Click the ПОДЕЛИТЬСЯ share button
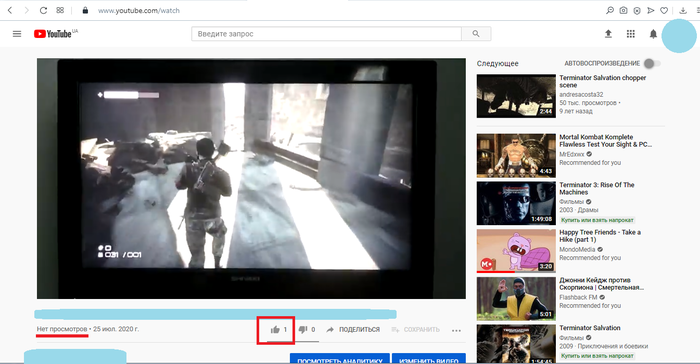 click(x=353, y=330)
